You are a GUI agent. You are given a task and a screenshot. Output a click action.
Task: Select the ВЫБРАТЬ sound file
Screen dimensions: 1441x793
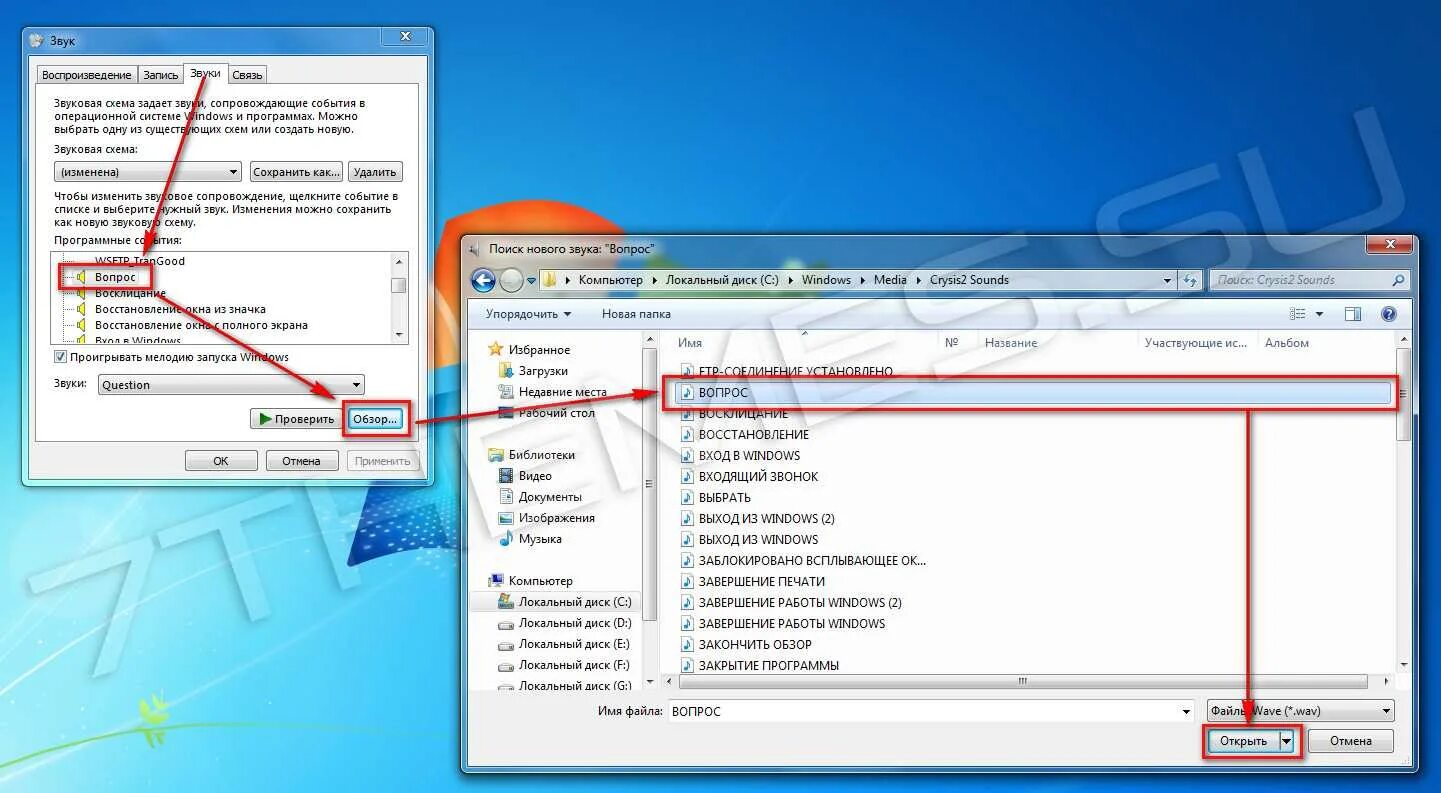[724, 498]
